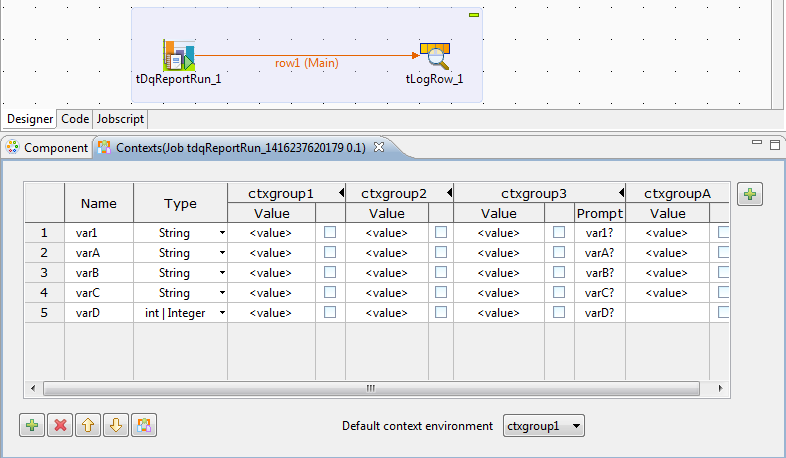Screen dimensions: 786x458
Task: Tick the ctxgroup1 checkbox for var1
Action: pos(330,233)
